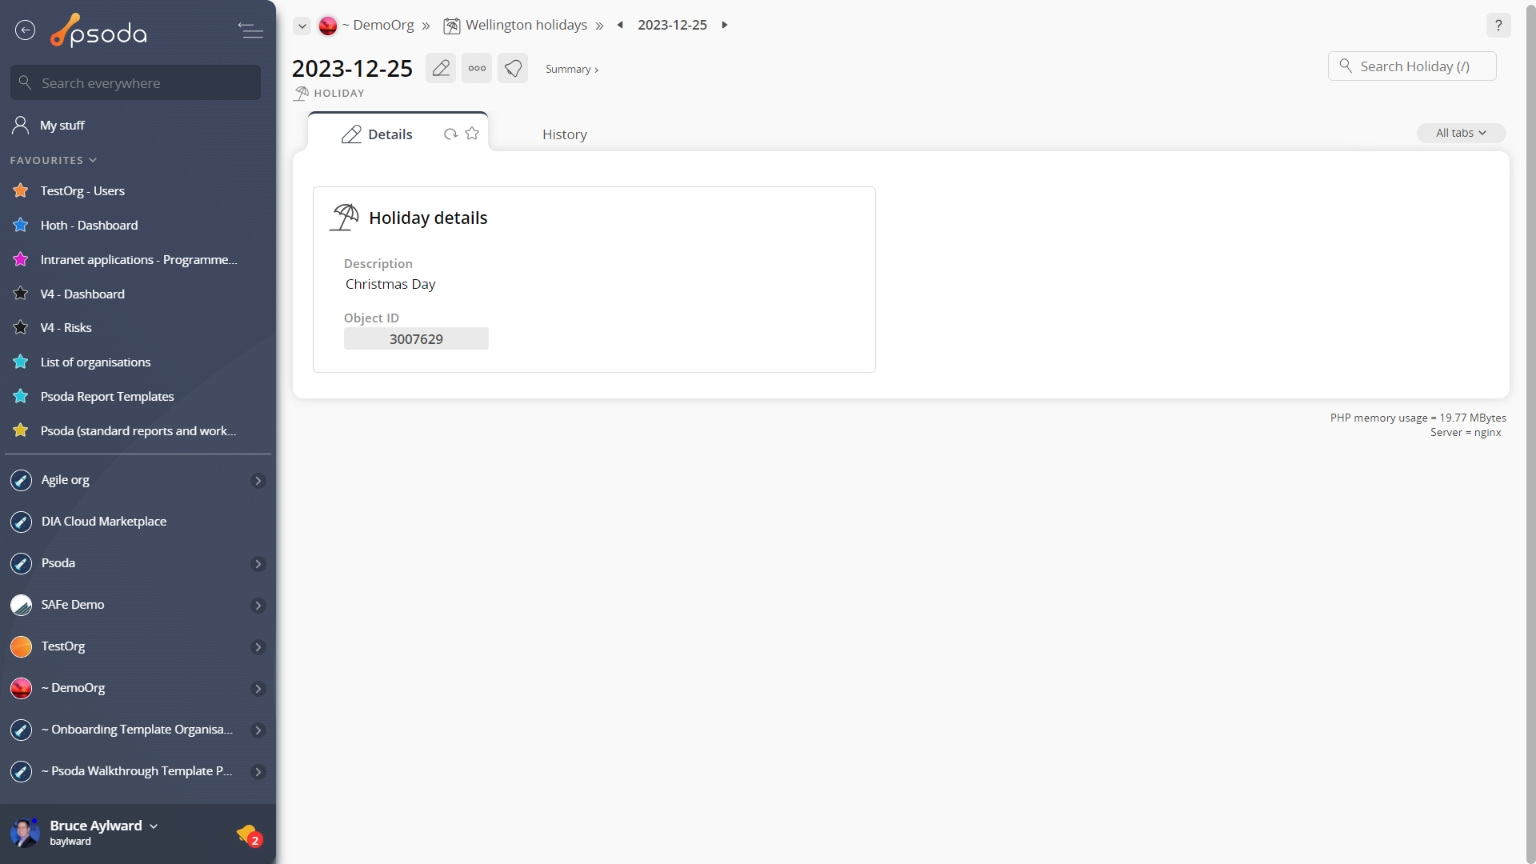Collapse the sidebar with the menu toggle icon
Image resolution: width=1536 pixels, height=864 pixels.
[x=250, y=31]
